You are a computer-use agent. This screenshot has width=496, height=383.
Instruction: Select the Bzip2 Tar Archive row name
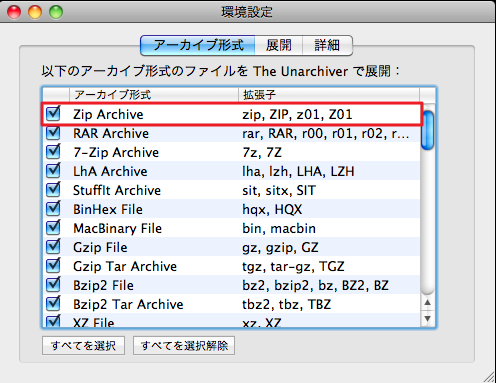coord(128,304)
